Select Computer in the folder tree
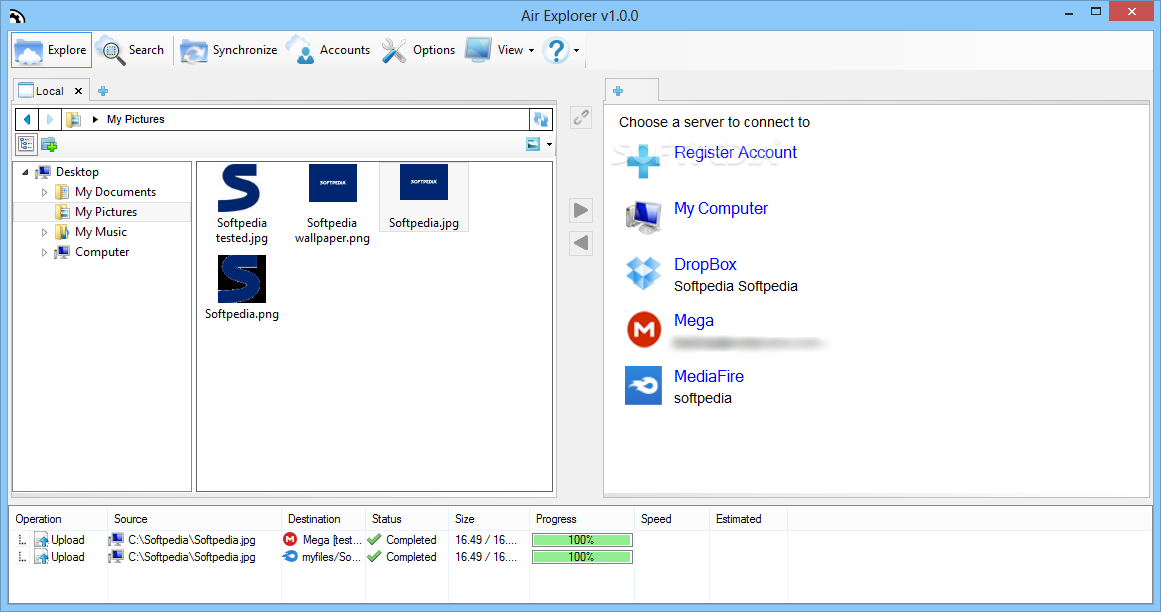This screenshot has height=612, width=1161. (102, 252)
